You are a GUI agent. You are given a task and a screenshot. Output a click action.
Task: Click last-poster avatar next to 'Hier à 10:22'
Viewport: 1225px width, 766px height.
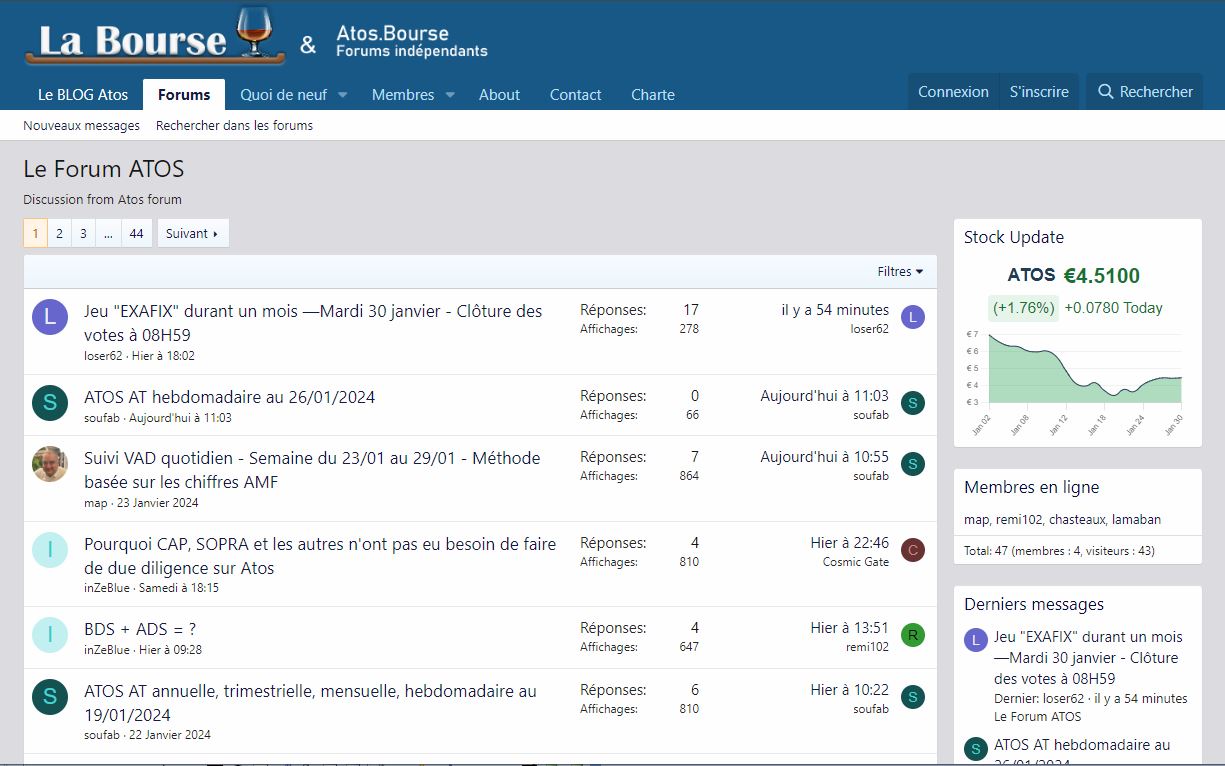(x=913, y=697)
